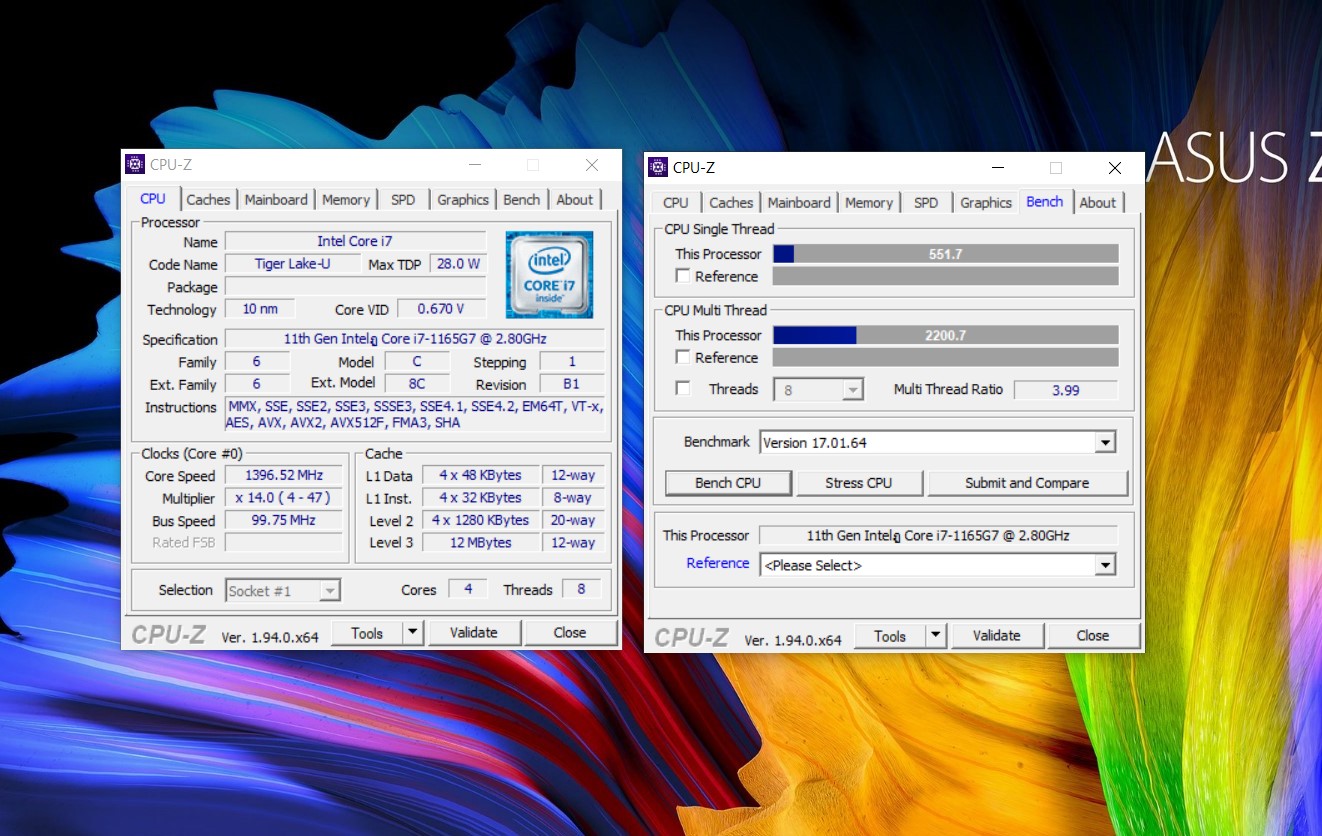This screenshot has height=836, width=1322.
Task: Click the Threads count field in CPU window
Action: (x=582, y=589)
